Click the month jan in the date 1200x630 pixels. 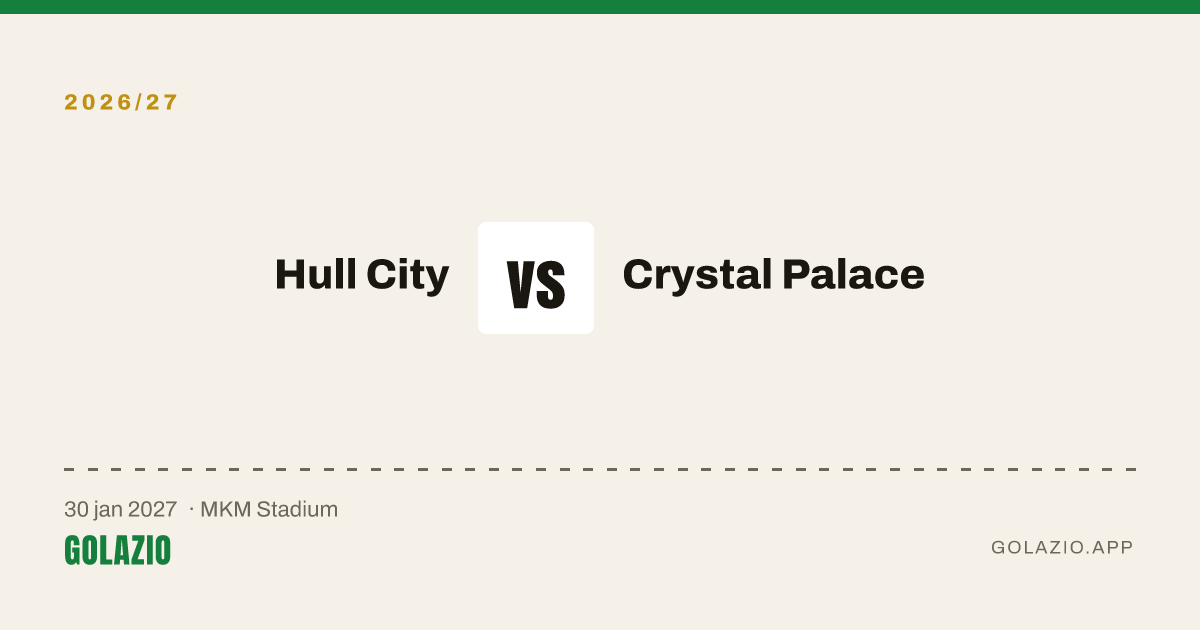pyautogui.click(x=108, y=510)
